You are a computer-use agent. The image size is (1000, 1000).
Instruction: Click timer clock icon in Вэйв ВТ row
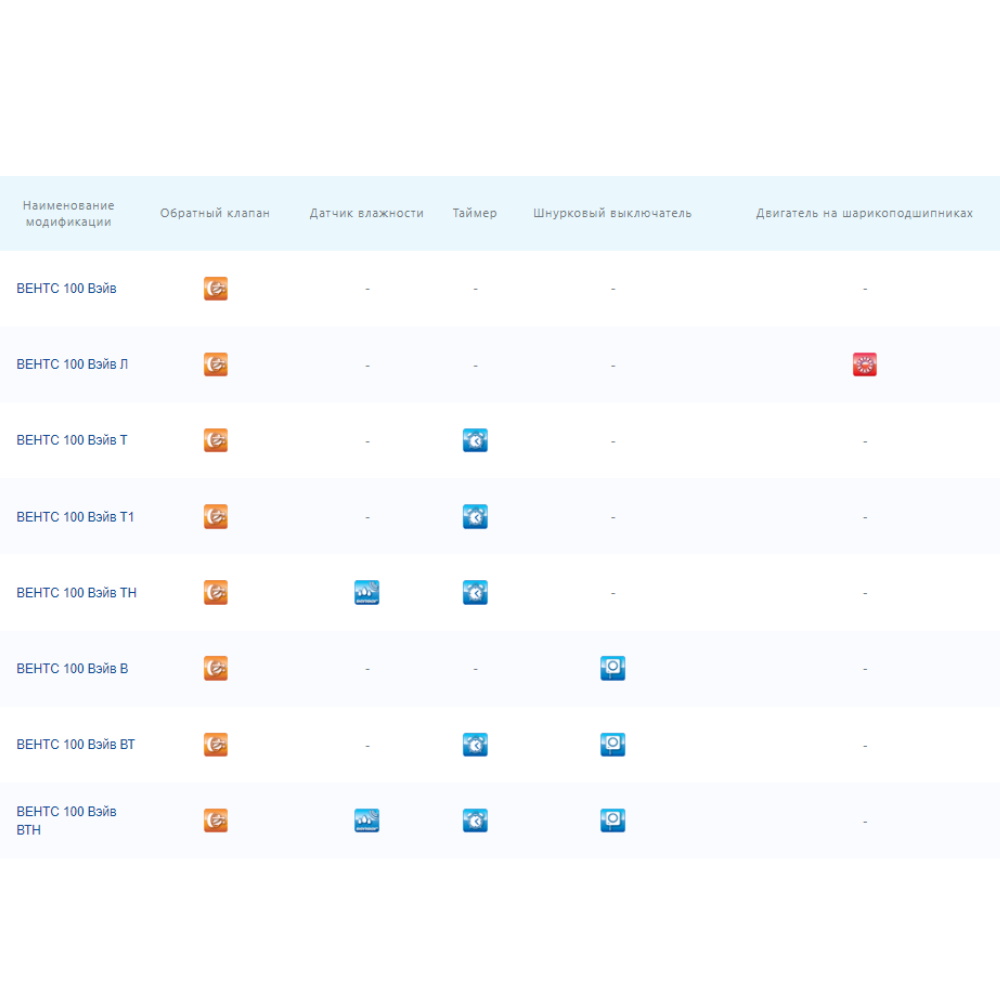click(475, 744)
